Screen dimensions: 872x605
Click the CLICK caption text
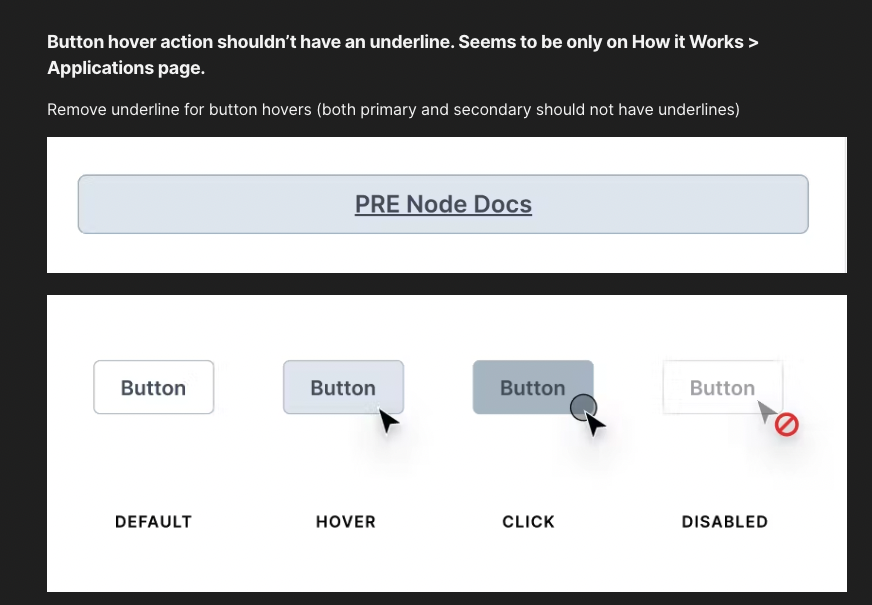coord(528,521)
